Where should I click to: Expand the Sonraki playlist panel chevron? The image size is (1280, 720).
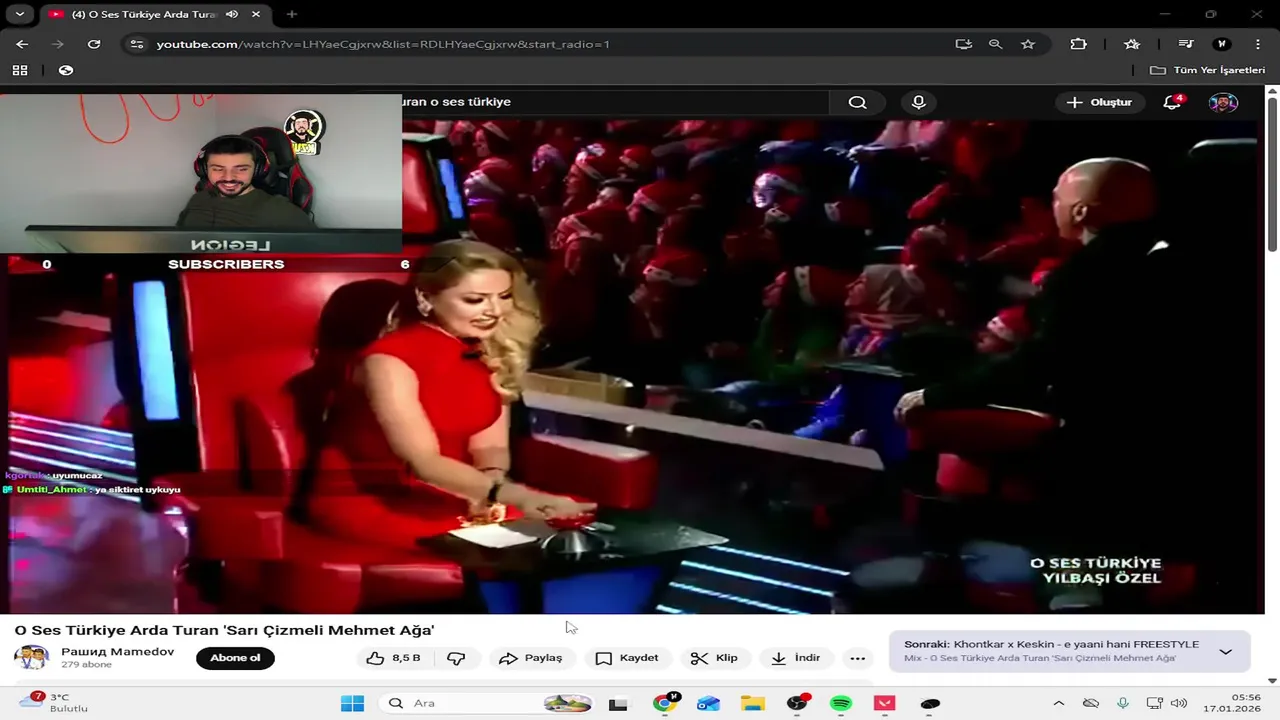coord(1225,652)
